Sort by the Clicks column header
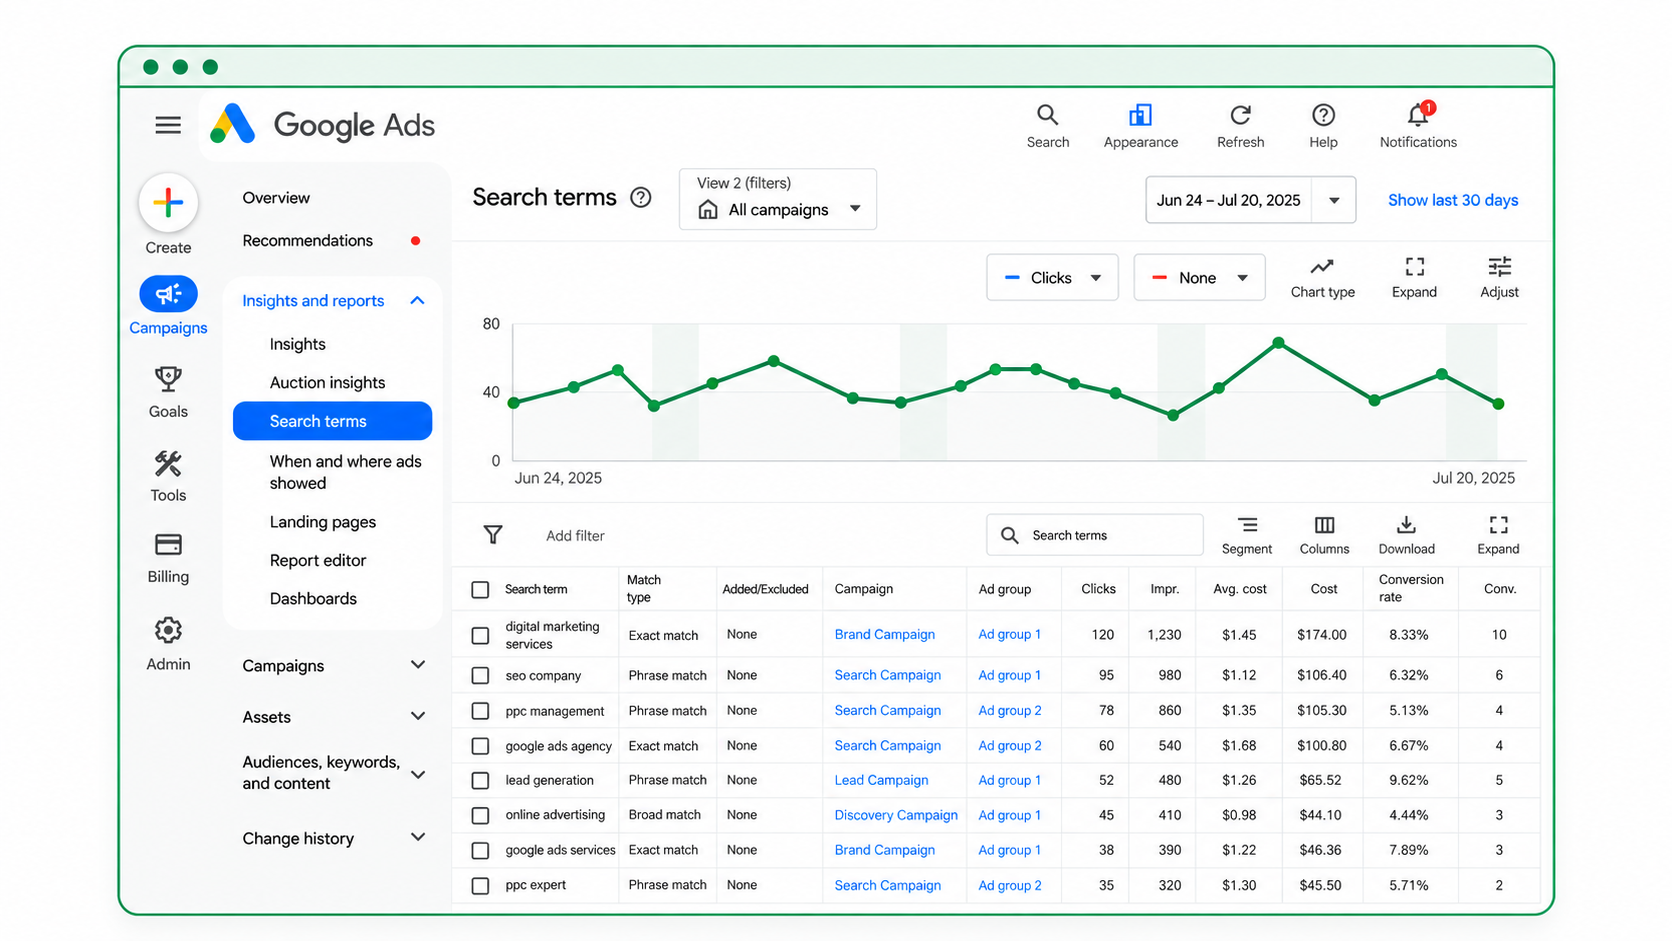 pos(1098,589)
